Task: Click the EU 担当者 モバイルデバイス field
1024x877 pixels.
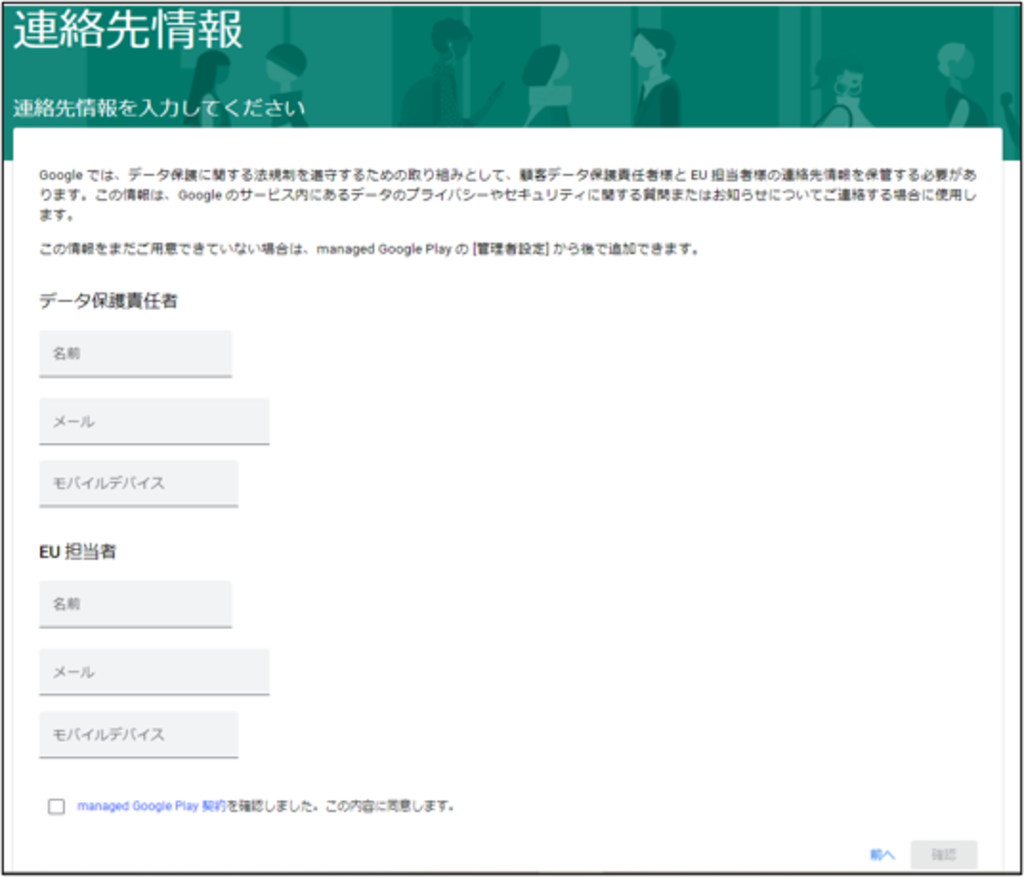Action: 138,734
